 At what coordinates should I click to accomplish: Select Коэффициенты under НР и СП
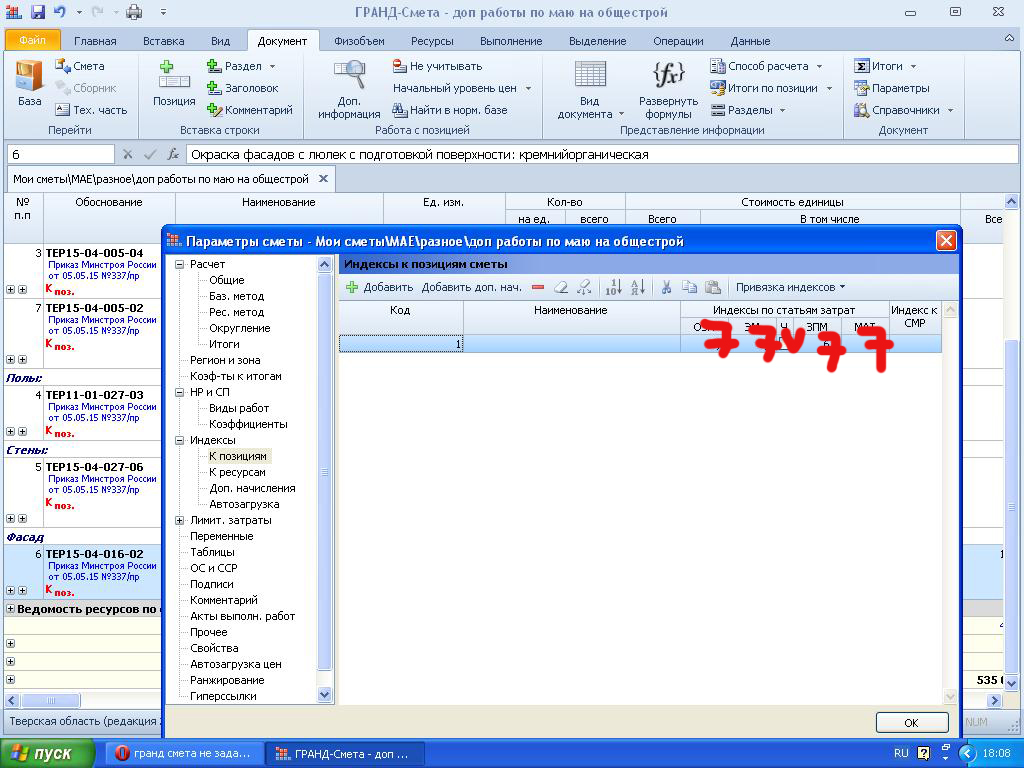pyautogui.click(x=248, y=424)
